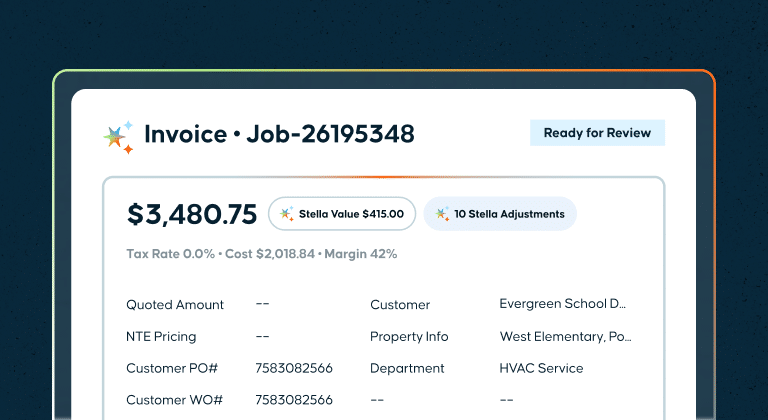Click the Evergreen School D… customer value
Image resolution: width=768 pixels, height=420 pixels.
click(x=563, y=304)
